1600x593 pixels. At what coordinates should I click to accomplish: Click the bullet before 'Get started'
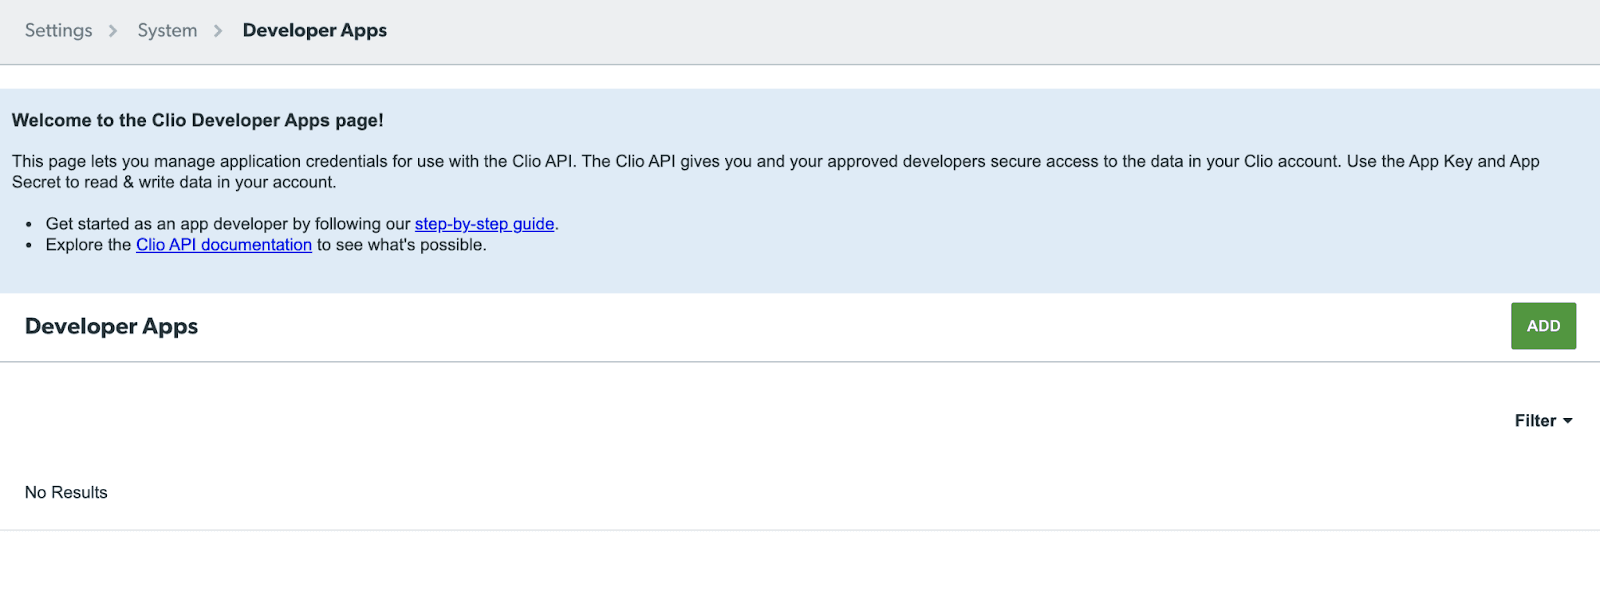(29, 225)
